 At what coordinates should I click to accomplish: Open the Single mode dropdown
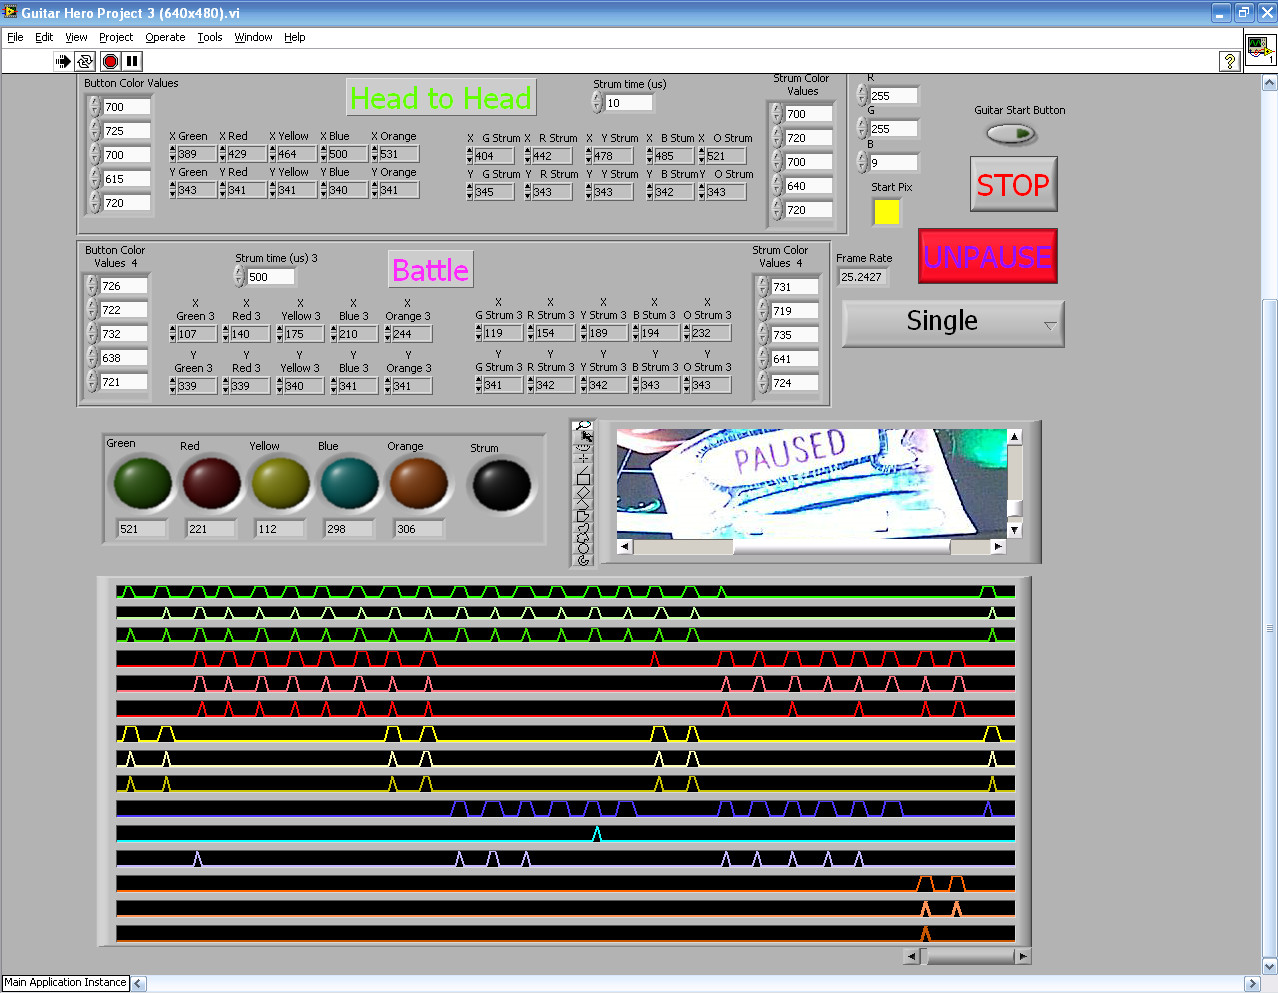tap(953, 324)
